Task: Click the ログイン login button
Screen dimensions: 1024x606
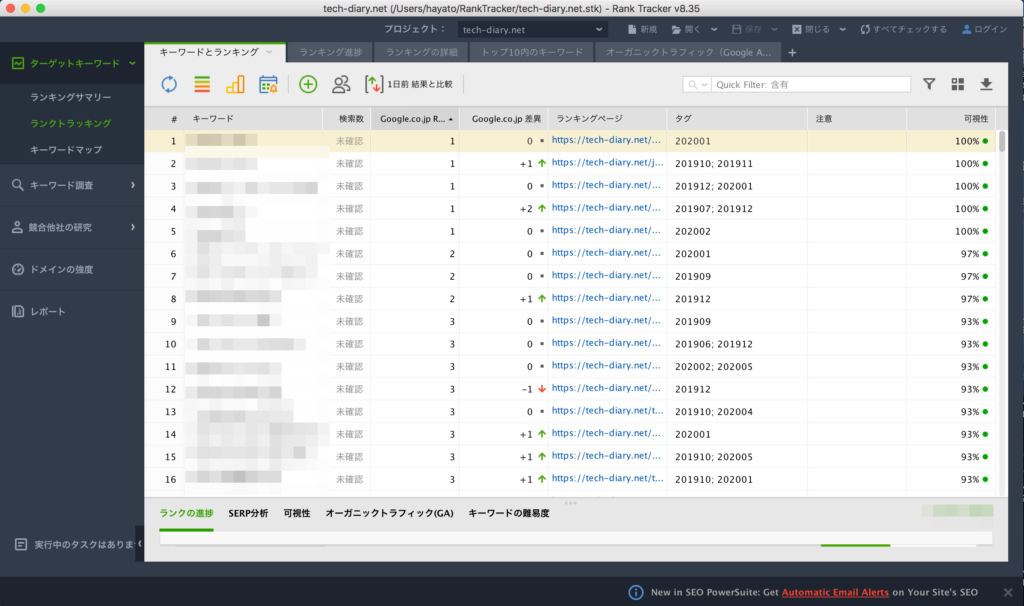Action: [x=984, y=29]
